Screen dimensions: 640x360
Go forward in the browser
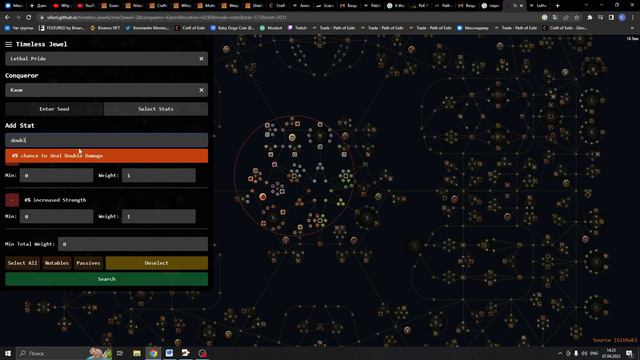point(18,18)
